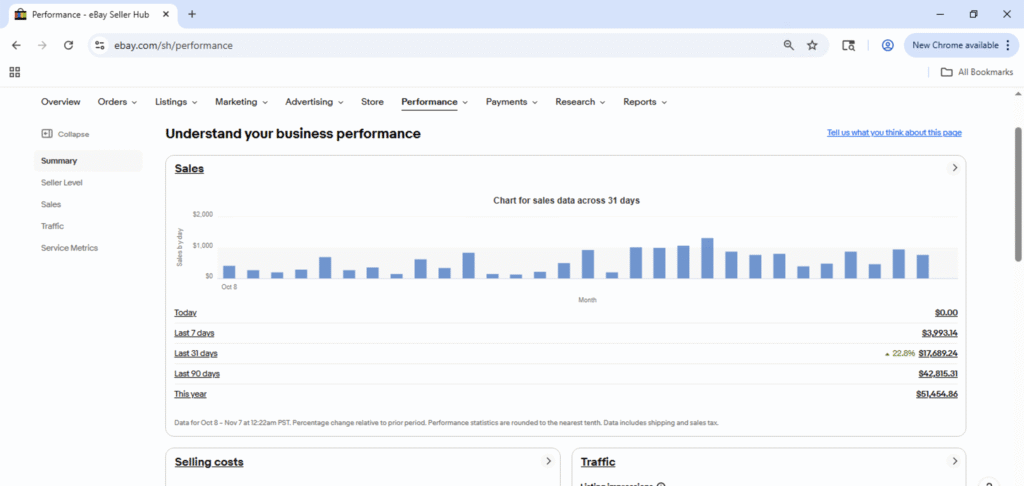Open the Marketing dropdown menu
This screenshot has width=1024, height=486.
pos(241,102)
